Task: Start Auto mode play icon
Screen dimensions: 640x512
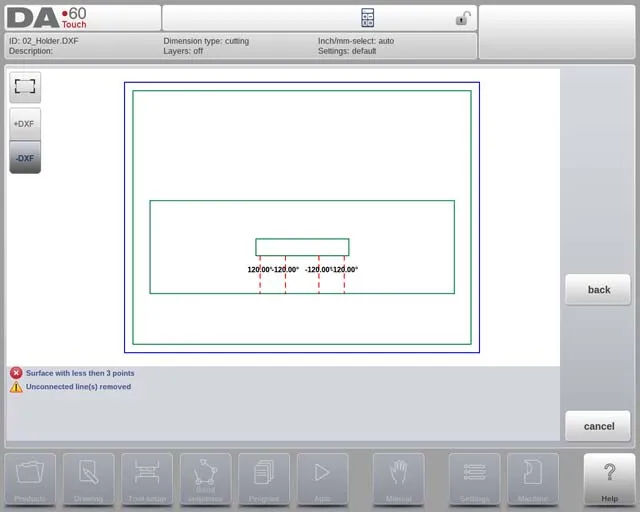Action: pyautogui.click(x=322, y=479)
